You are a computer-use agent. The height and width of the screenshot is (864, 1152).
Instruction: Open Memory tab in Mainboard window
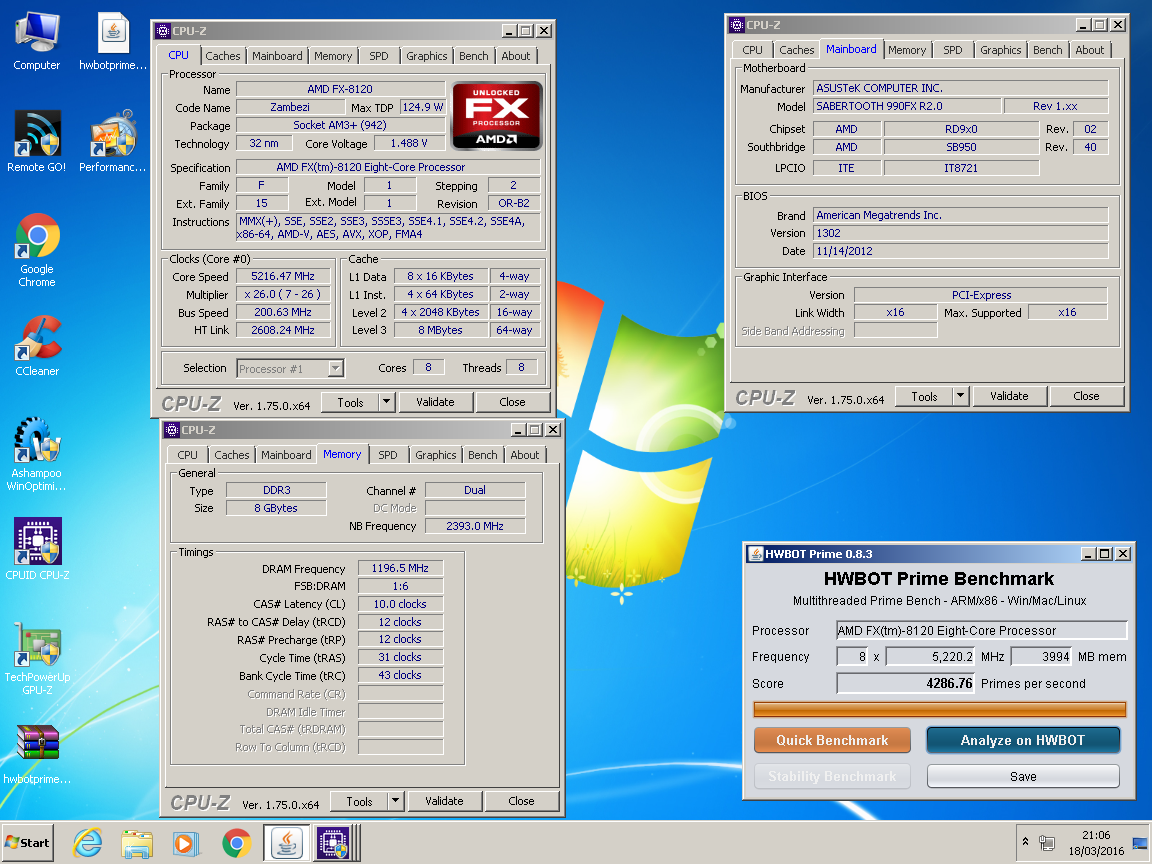coord(907,50)
